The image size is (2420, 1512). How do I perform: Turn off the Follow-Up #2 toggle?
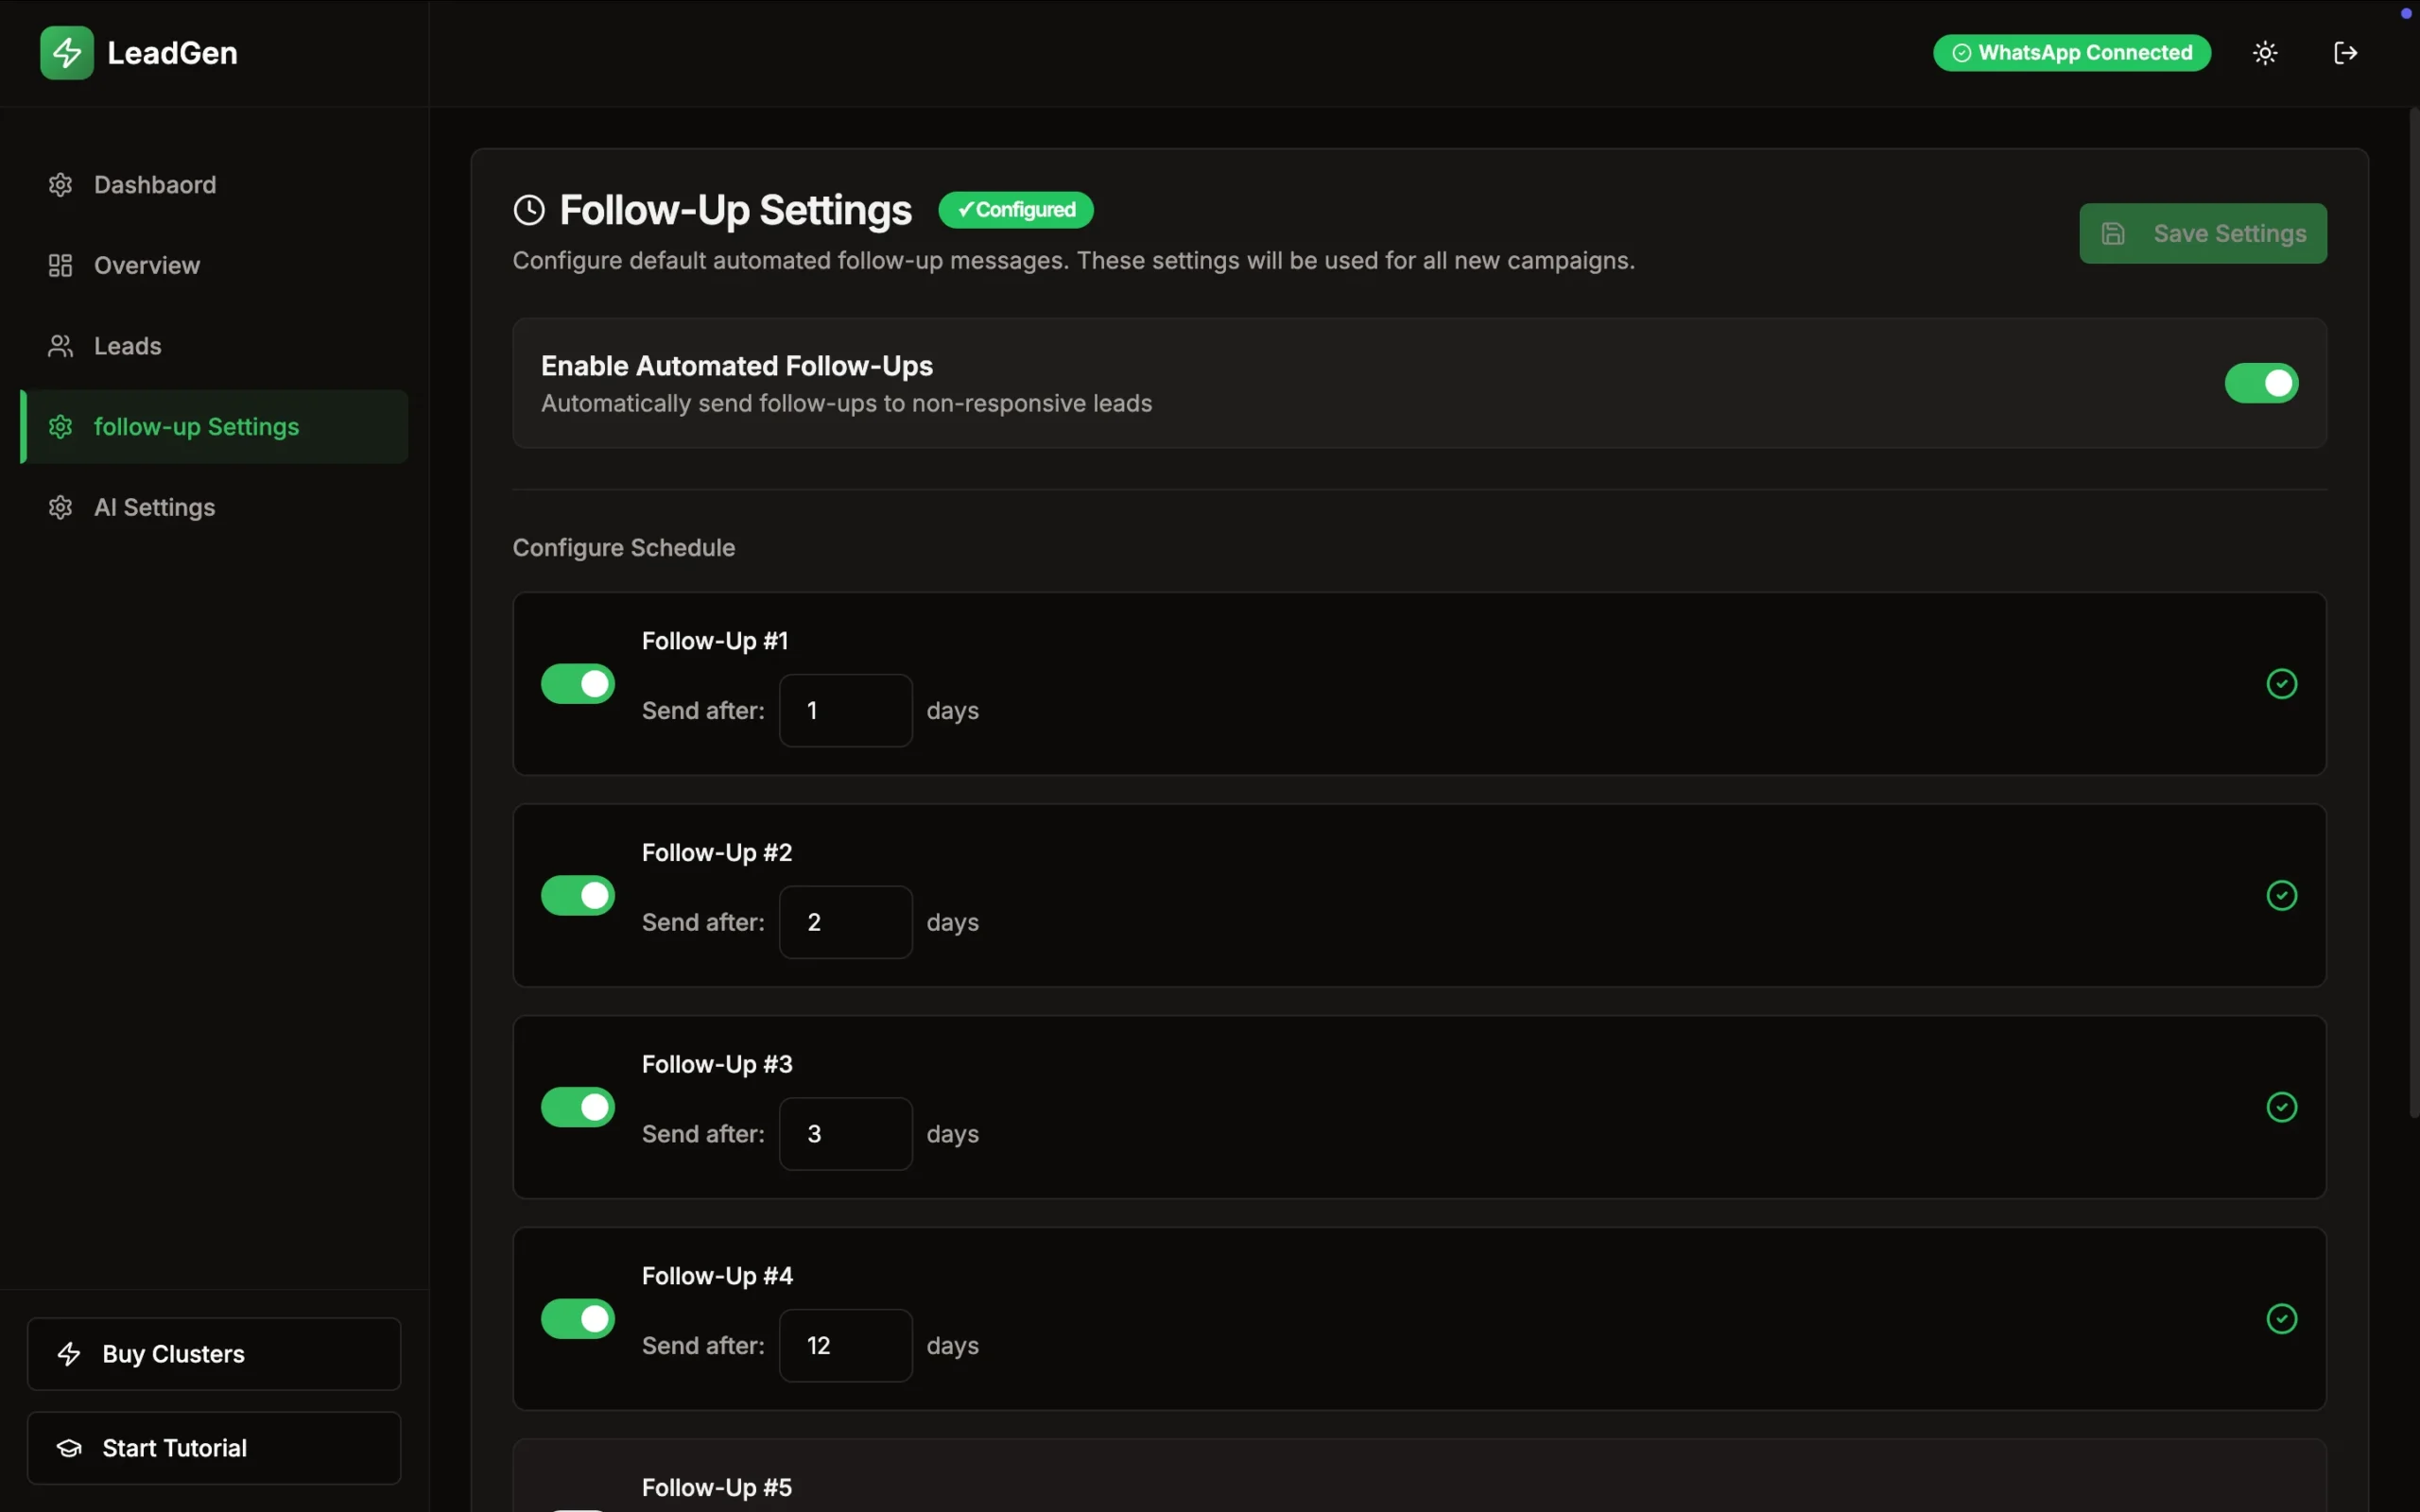(578, 896)
